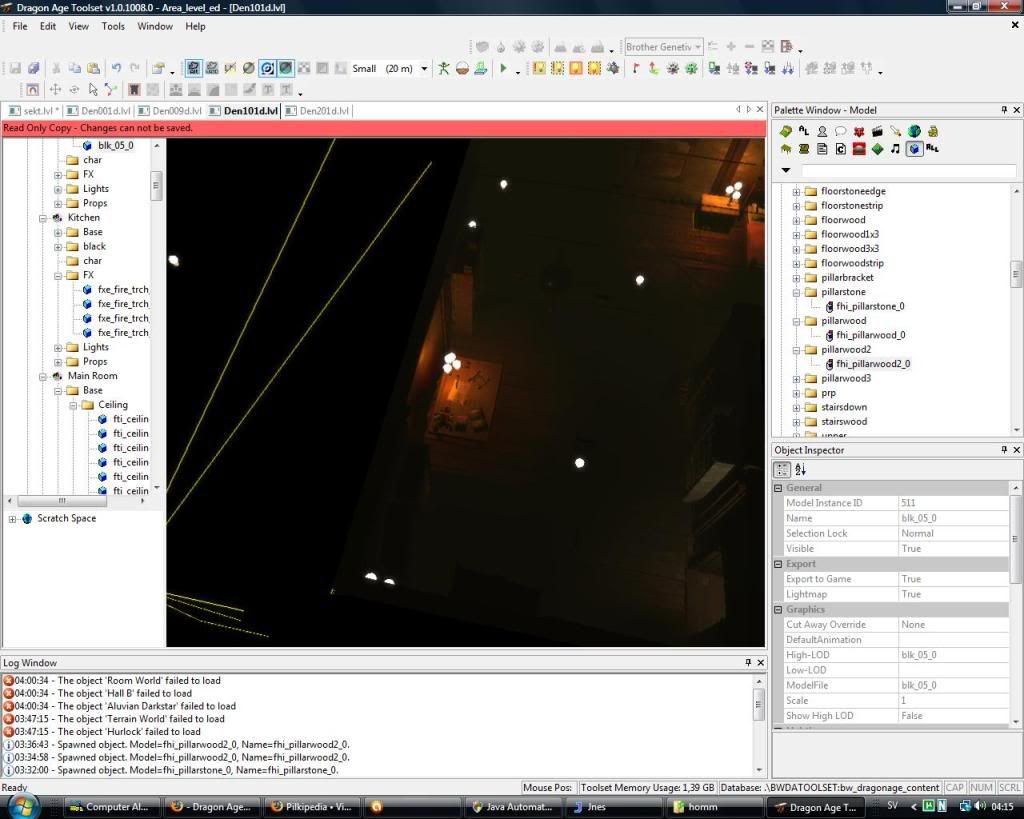Select the music note palette icon

click(896, 149)
